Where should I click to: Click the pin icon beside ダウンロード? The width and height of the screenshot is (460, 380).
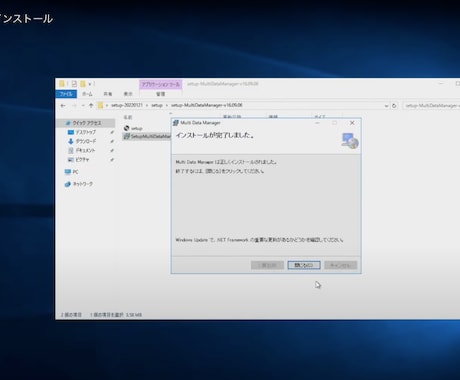[112, 141]
